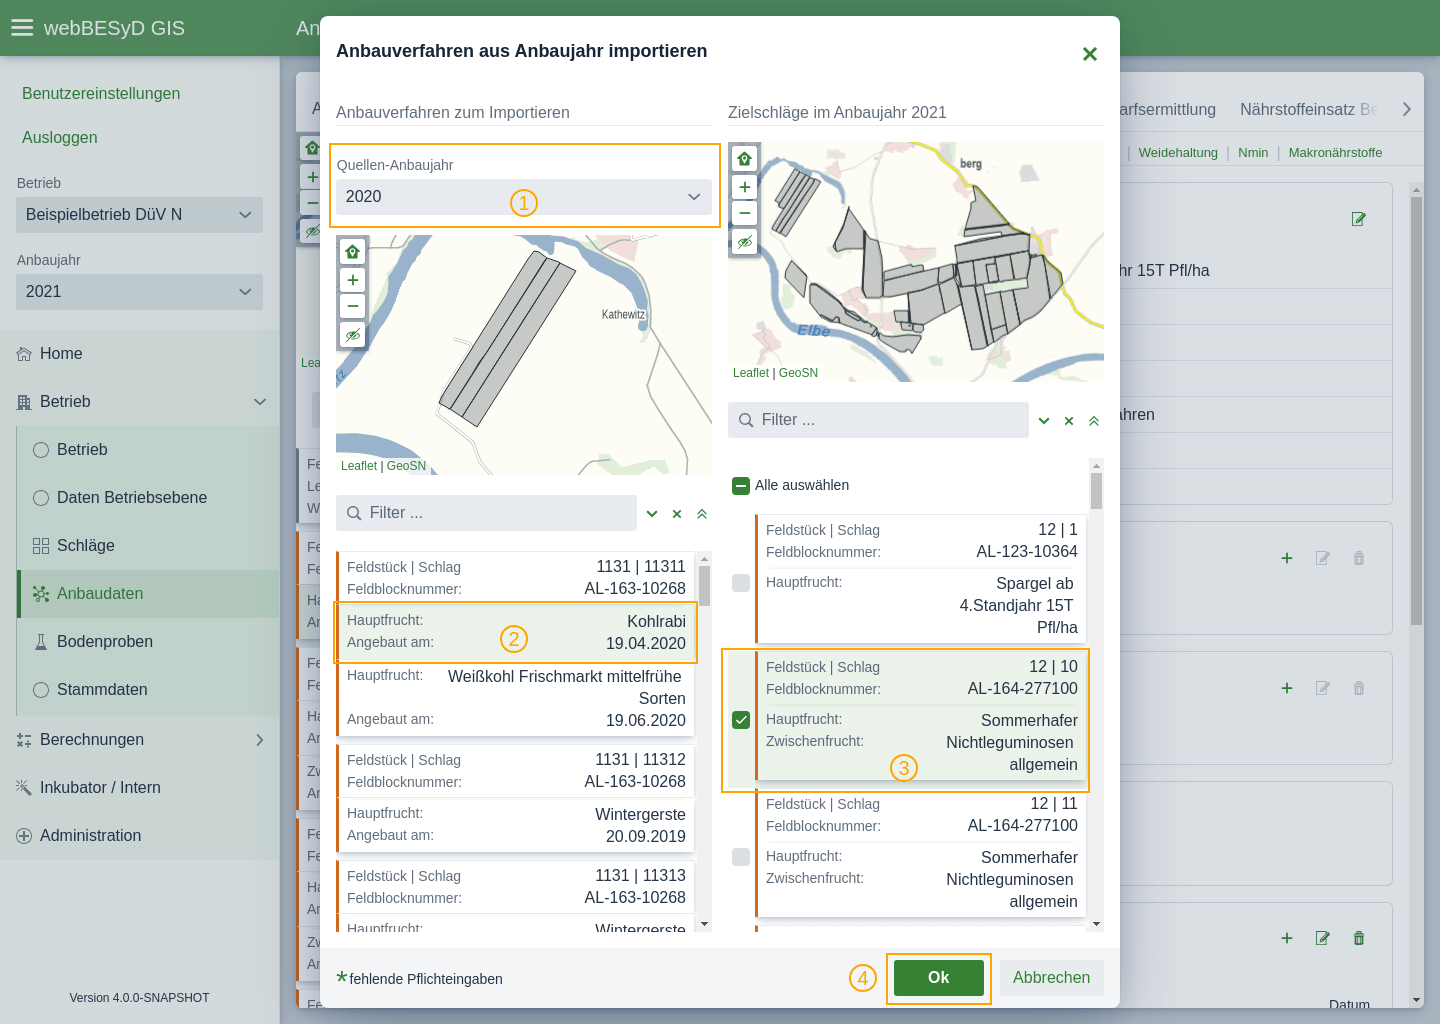Check the box for Schlag 12 | 11
Viewport: 1440px width, 1024px height.
[741, 857]
